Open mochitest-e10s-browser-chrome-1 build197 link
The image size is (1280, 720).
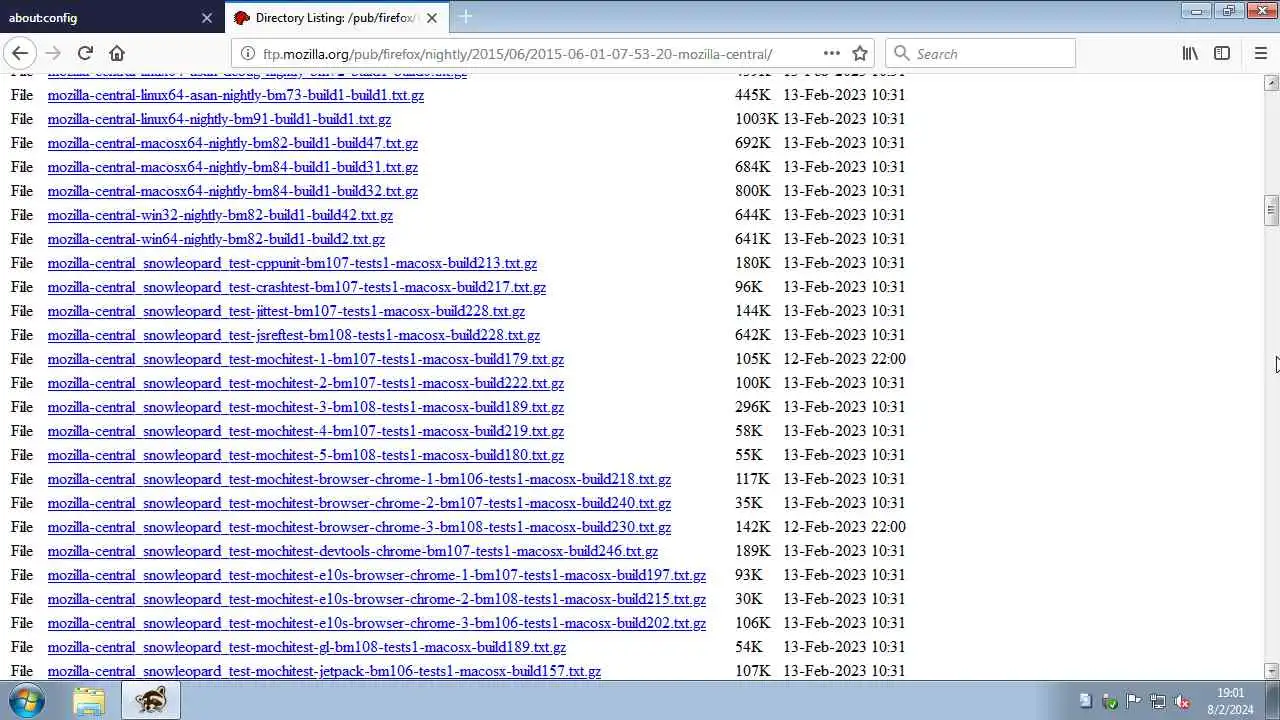coord(377,575)
